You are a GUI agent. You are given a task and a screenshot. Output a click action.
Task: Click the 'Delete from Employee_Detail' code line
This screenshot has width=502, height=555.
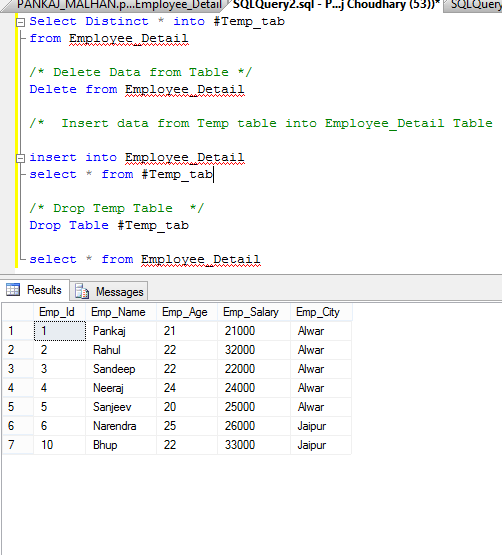pos(137,90)
